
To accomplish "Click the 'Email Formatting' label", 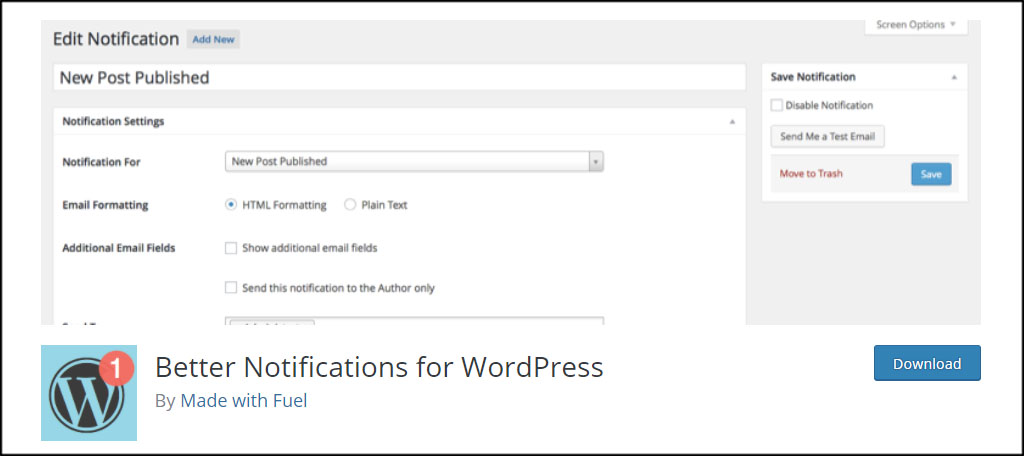I will 105,205.
